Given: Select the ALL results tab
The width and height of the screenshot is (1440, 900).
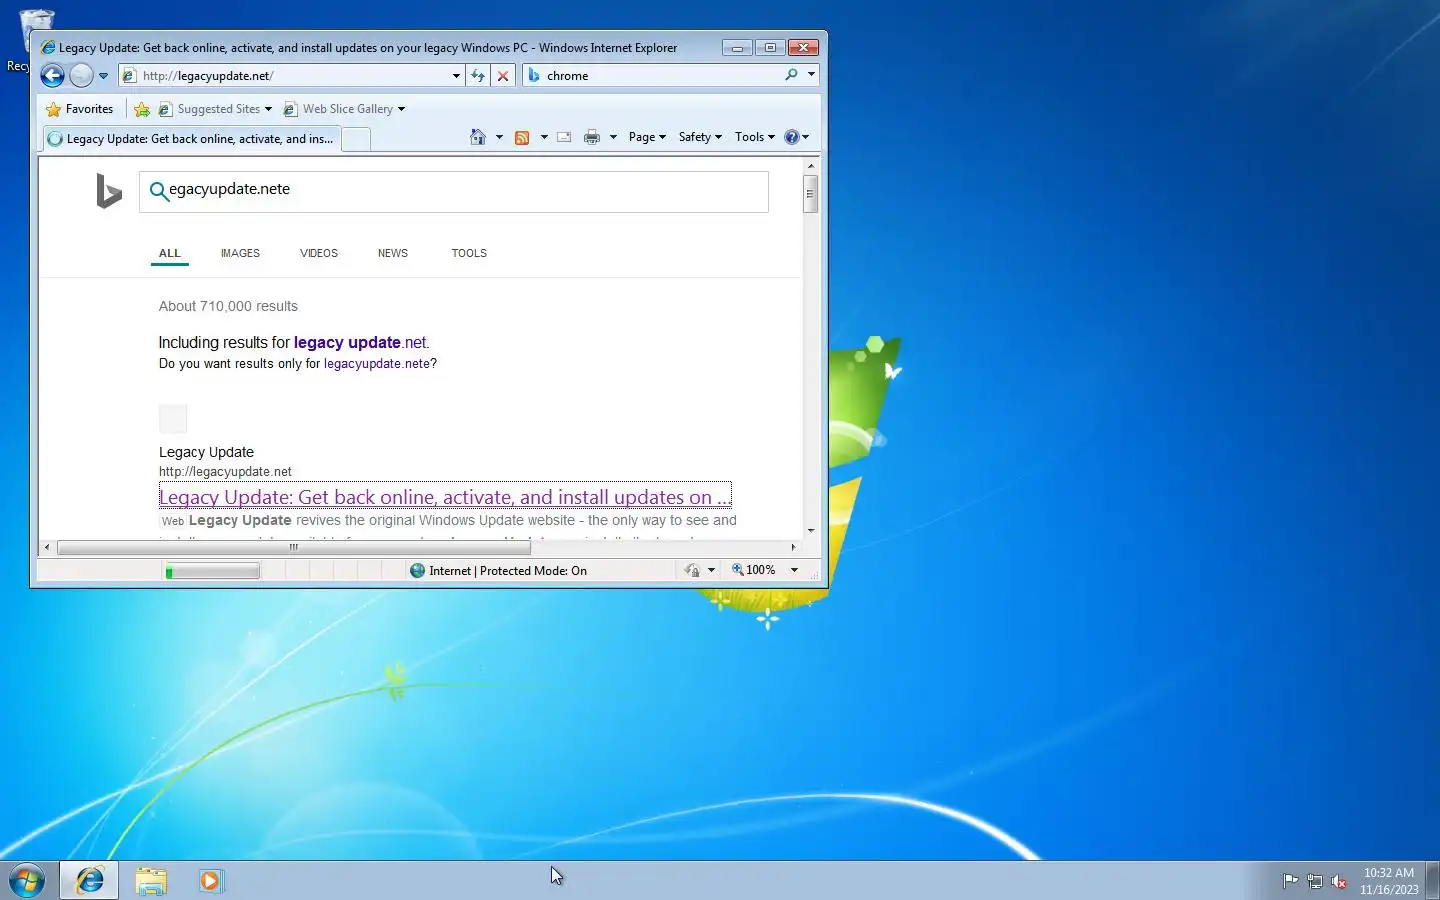Looking at the screenshot, I should [x=170, y=254].
